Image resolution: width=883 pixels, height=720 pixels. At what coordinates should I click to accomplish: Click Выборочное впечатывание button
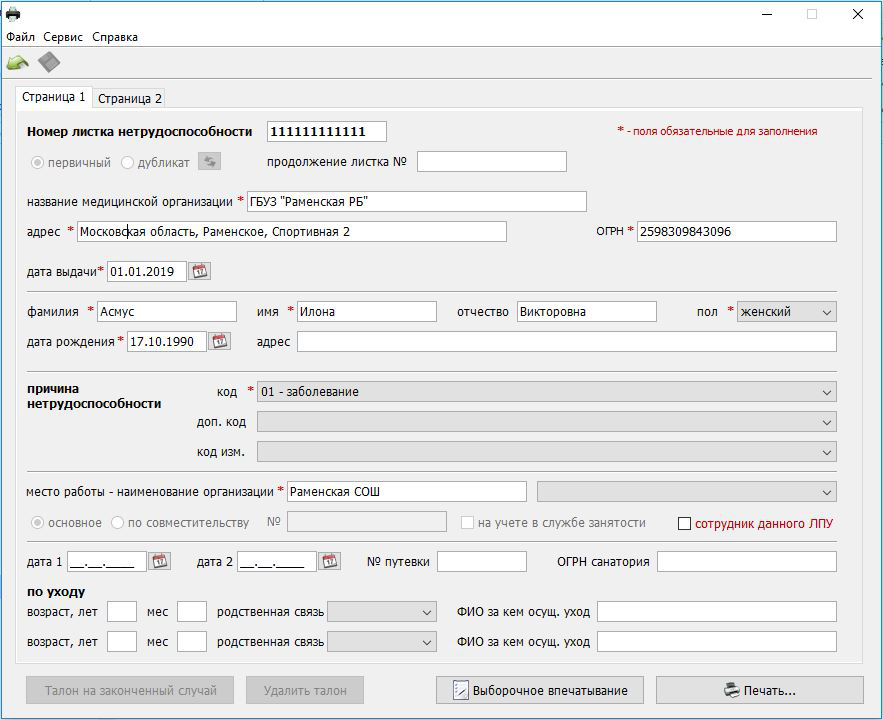[x=540, y=690]
